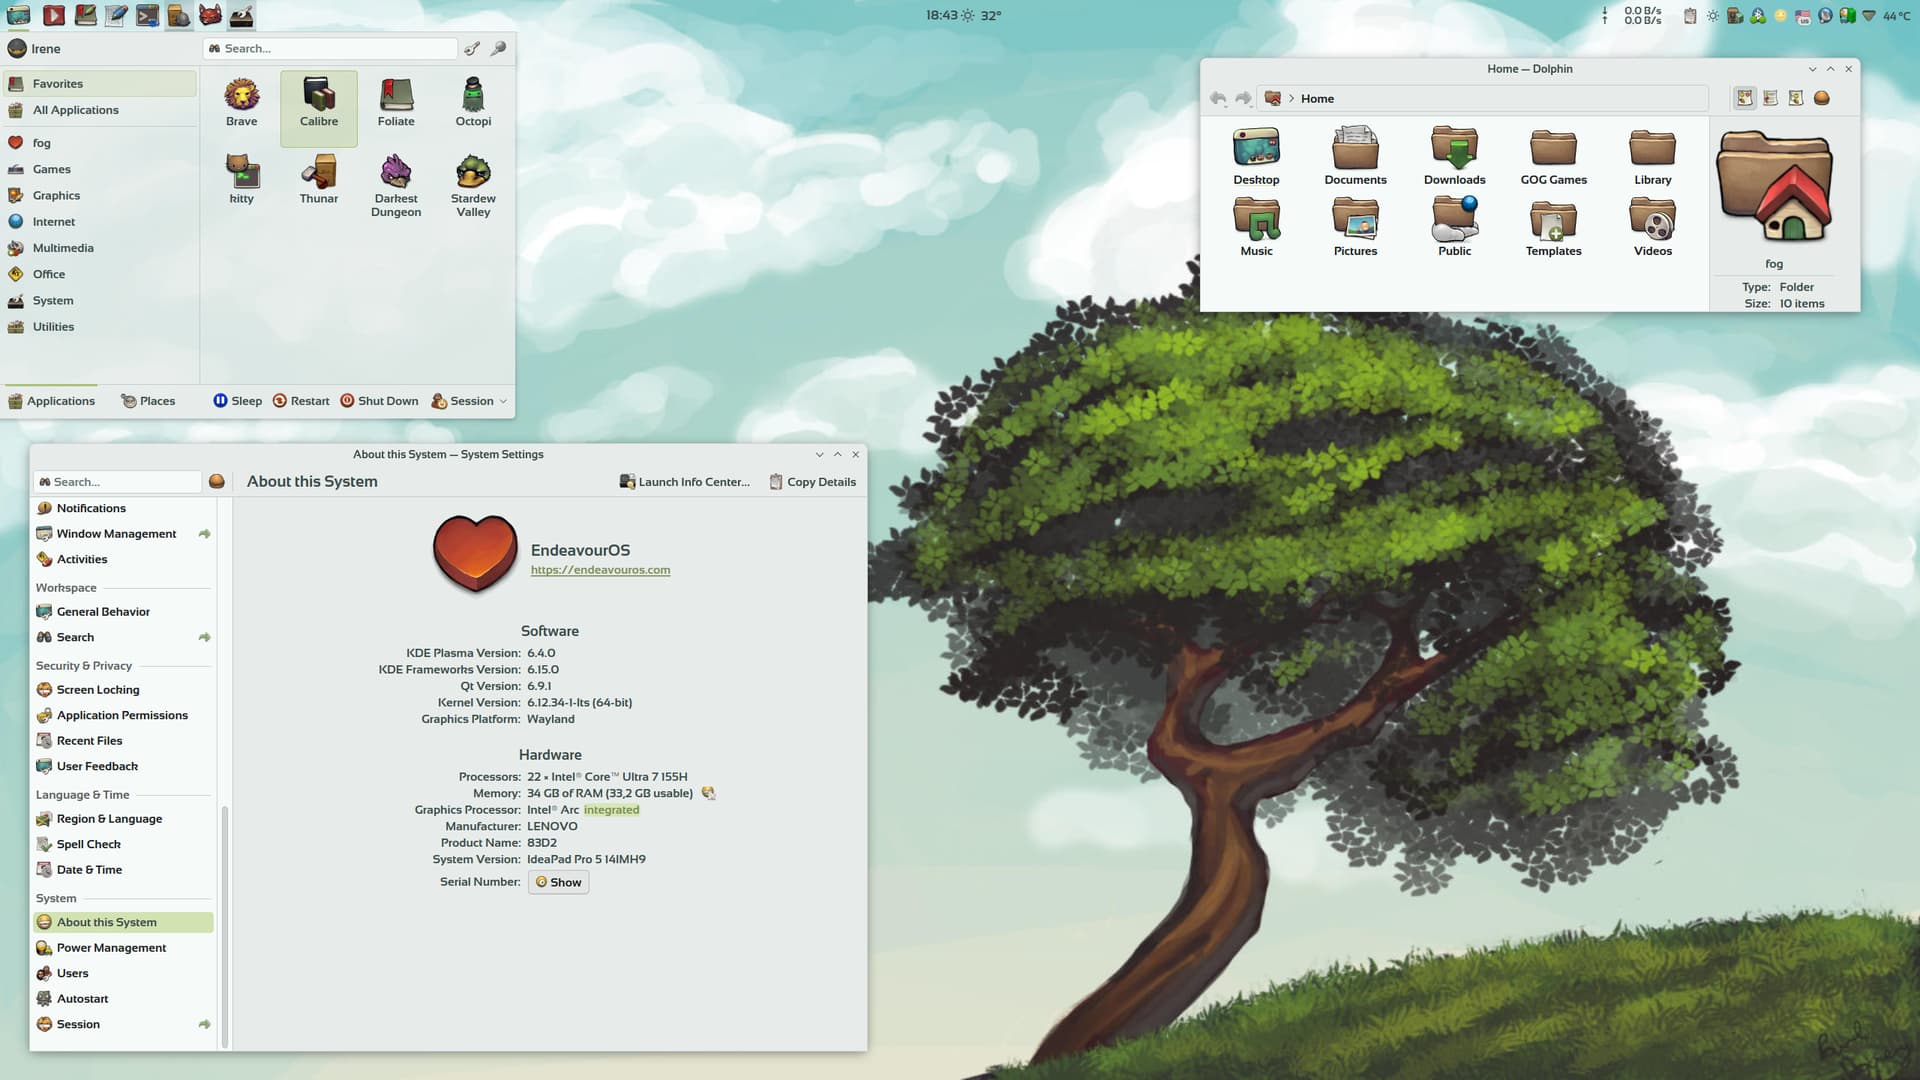Click the Dolphin back arrow
Image resolution: width=1920 pixels, height=1080 pixels.
tap(1218, 98)
